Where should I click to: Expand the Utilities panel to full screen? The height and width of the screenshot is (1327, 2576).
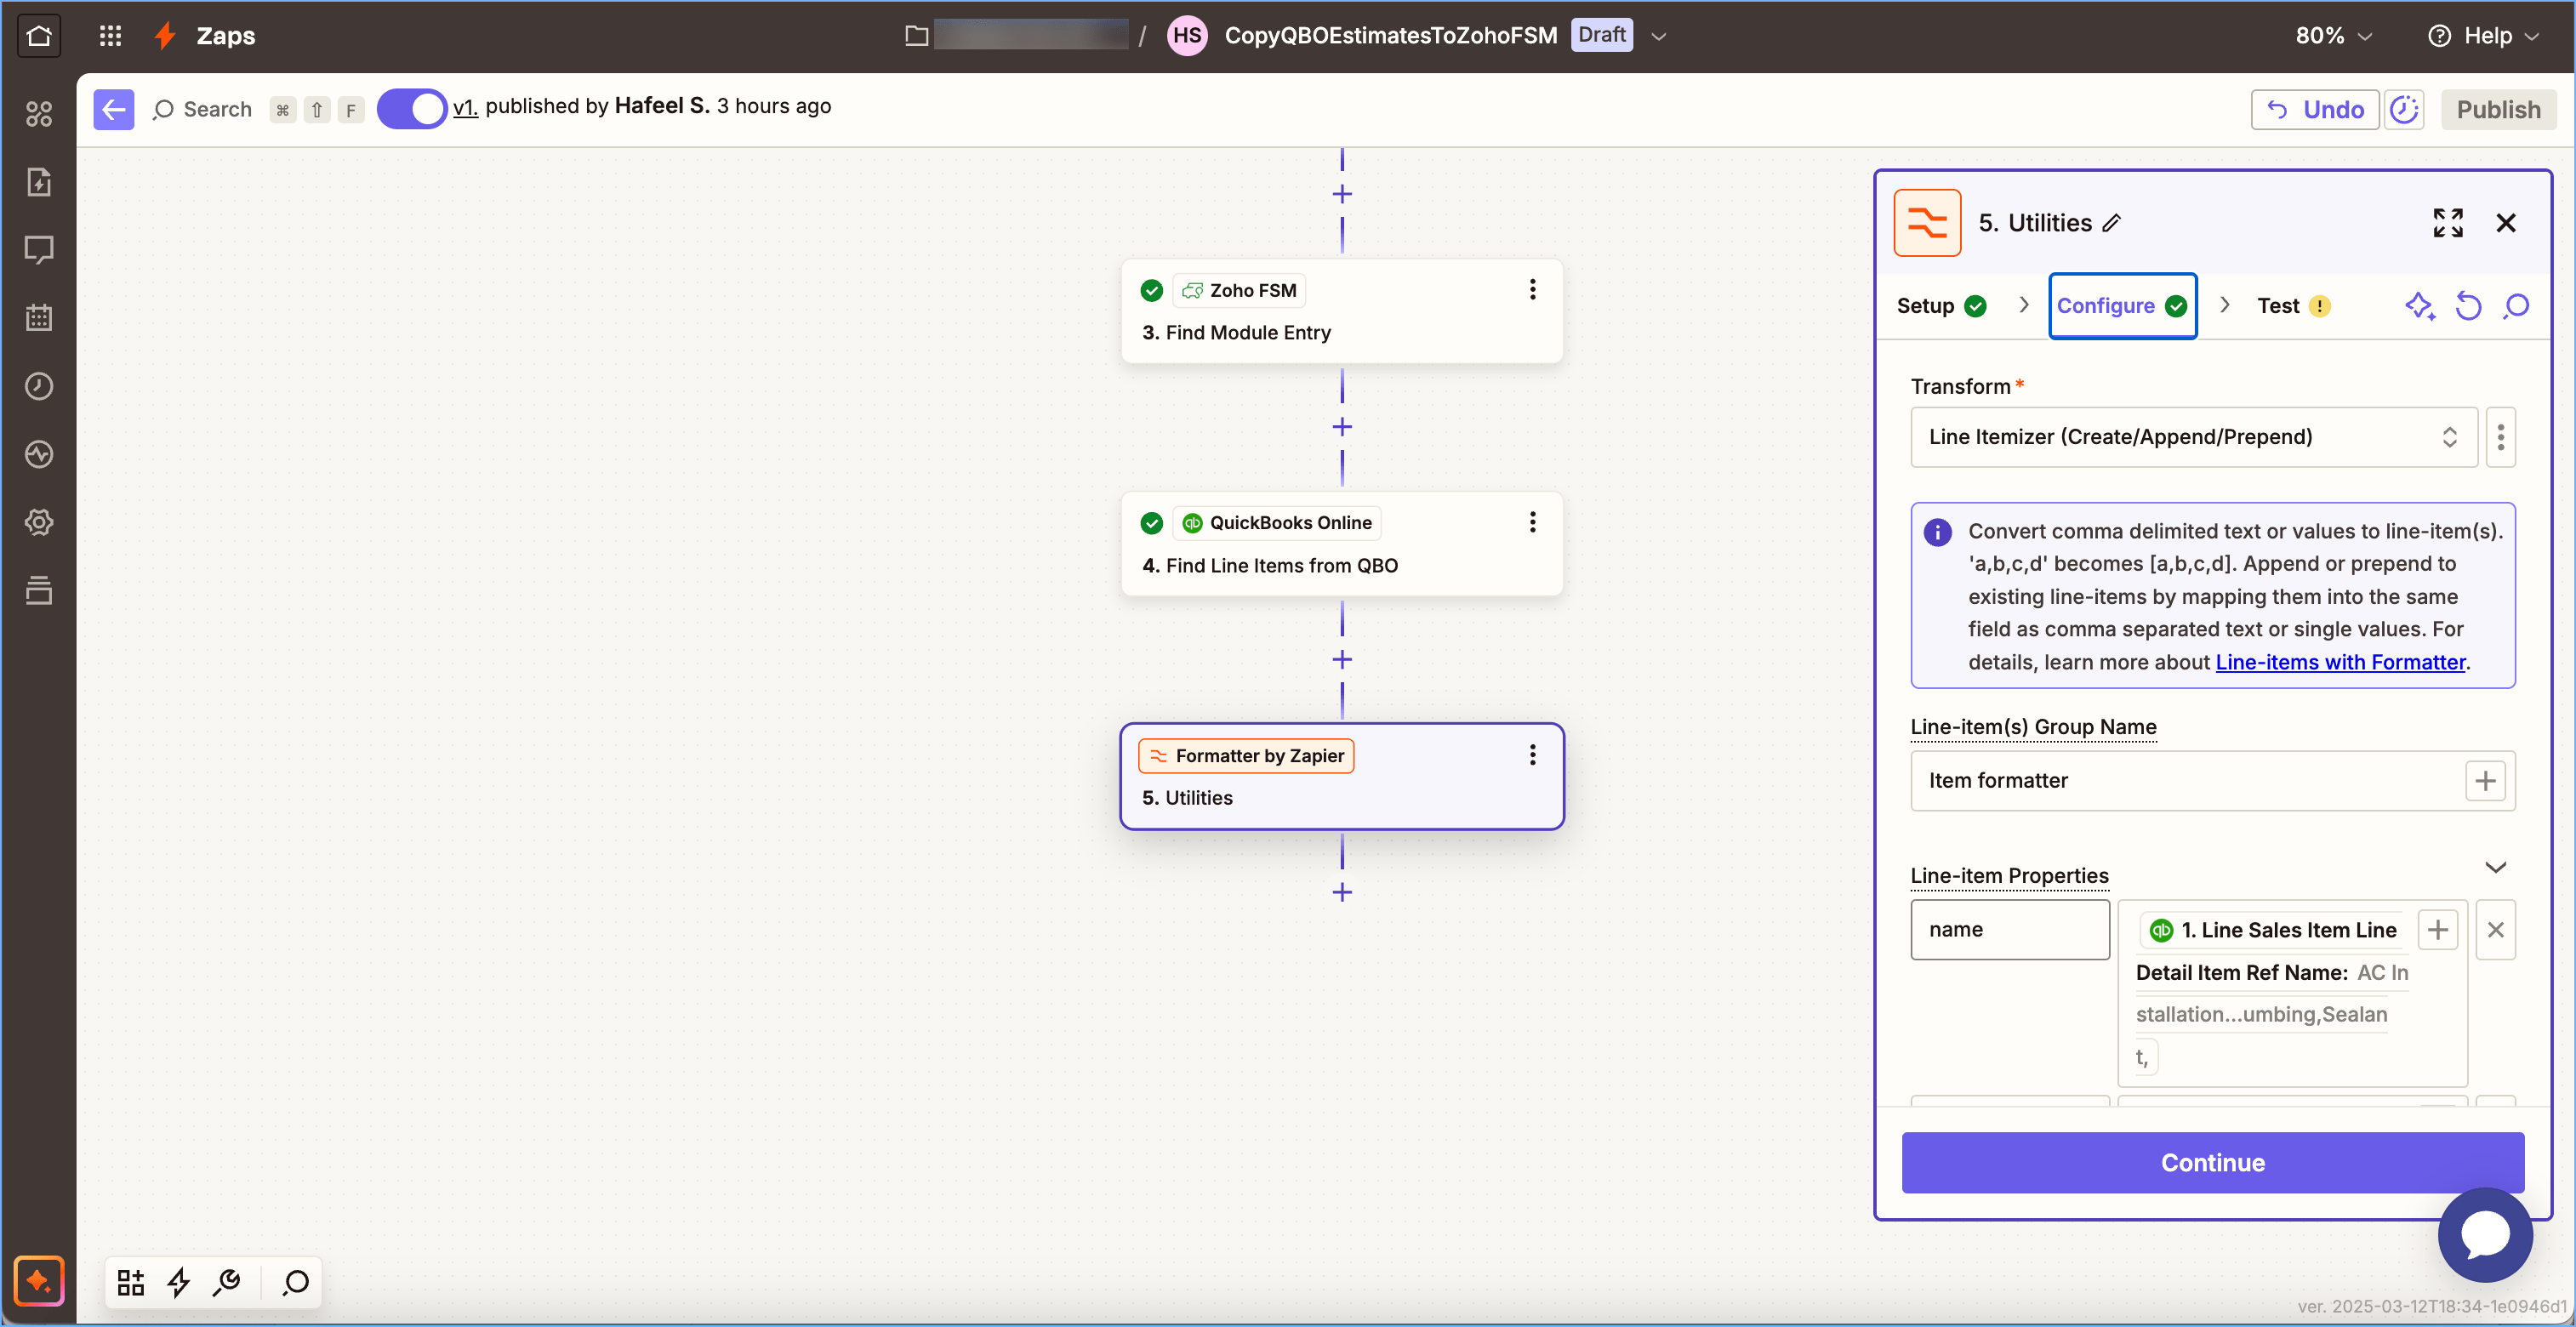pyautogui.click(x=2447, y=222)
